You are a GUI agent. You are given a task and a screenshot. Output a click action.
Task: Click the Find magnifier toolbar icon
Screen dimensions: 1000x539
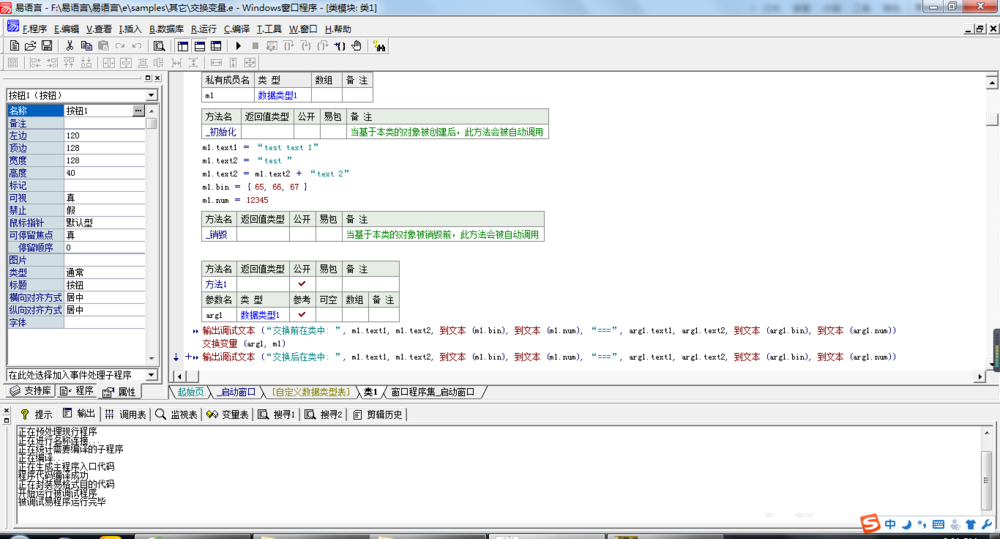pyautogui.click(x=159, y=46)
